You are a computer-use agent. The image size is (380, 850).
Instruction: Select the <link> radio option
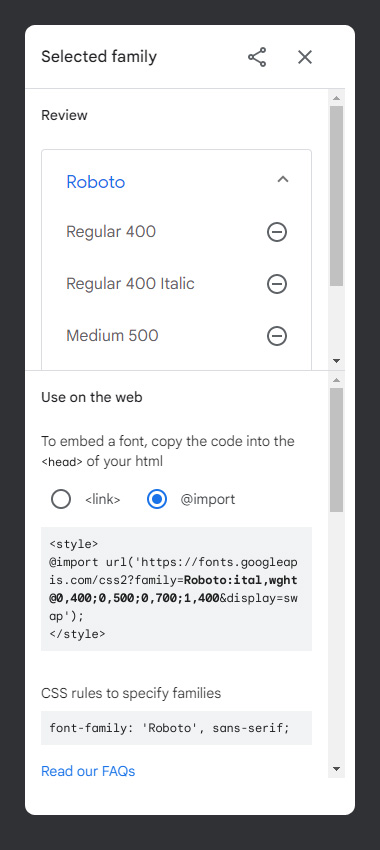pyautogui.click(x=61, y=499)
